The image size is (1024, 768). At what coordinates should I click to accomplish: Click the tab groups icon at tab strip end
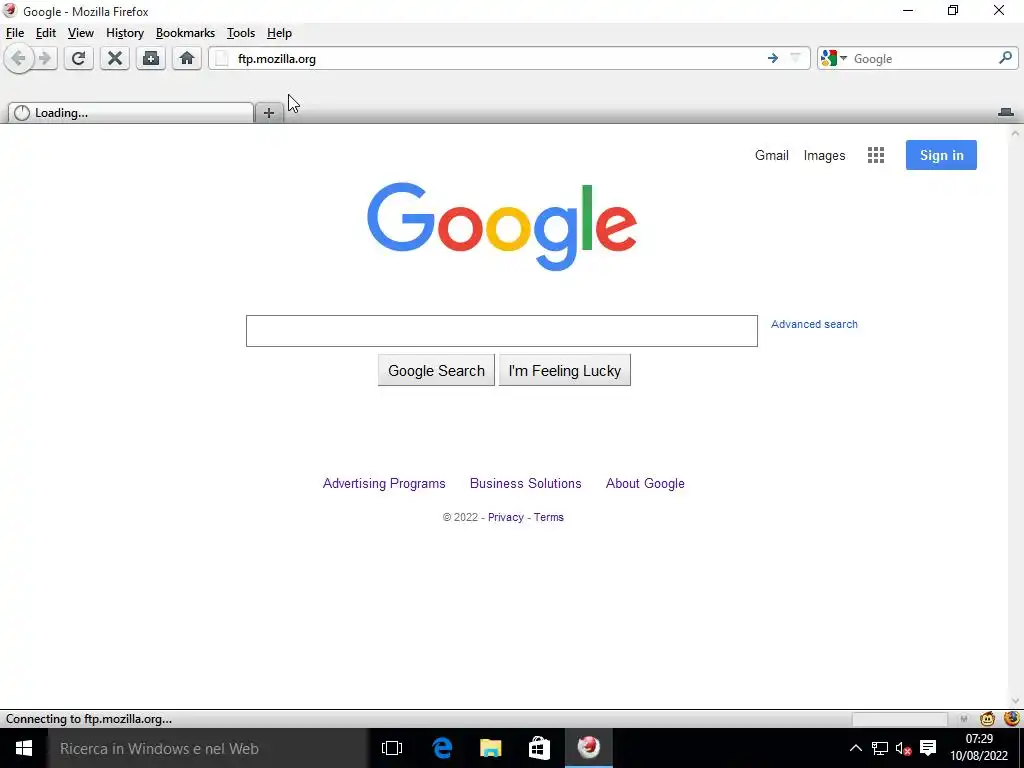[x=1006, y=112]
